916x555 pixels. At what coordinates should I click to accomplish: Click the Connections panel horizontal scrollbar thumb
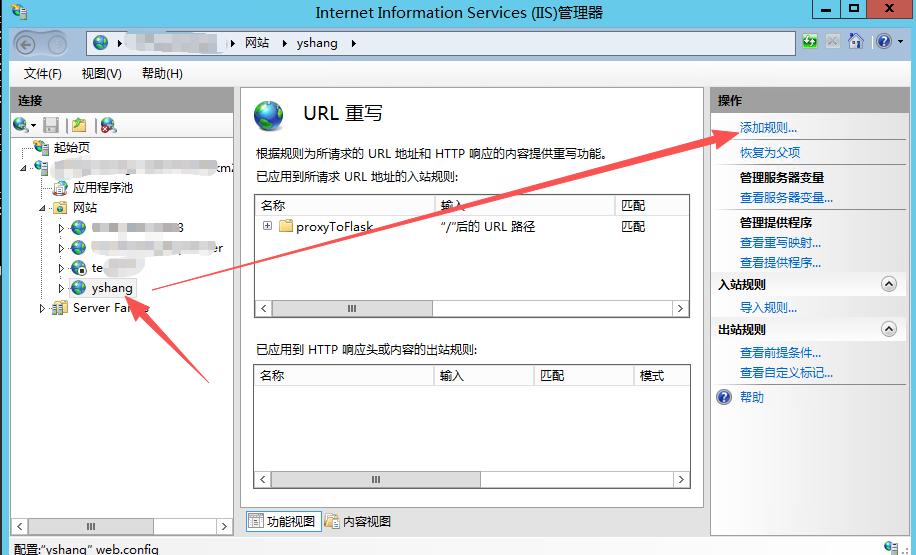point(91,526)
